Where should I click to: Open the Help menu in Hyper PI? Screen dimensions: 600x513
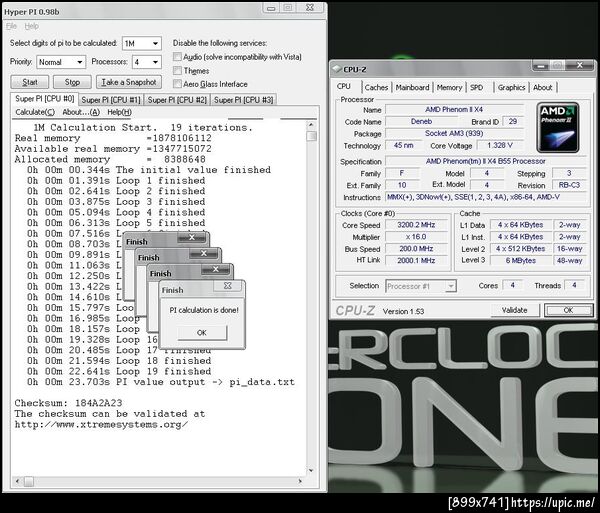[31, 26]
